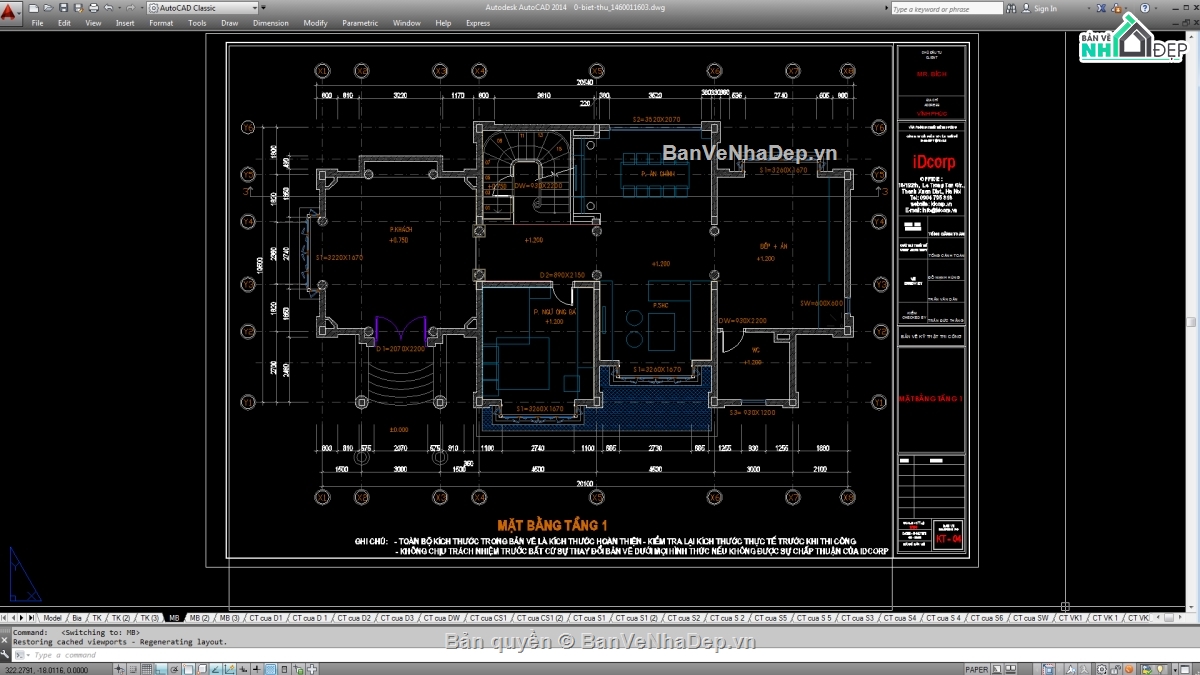1200x675 pixels.
Task: Click the Plot printer icon
Action: (94, 8)
